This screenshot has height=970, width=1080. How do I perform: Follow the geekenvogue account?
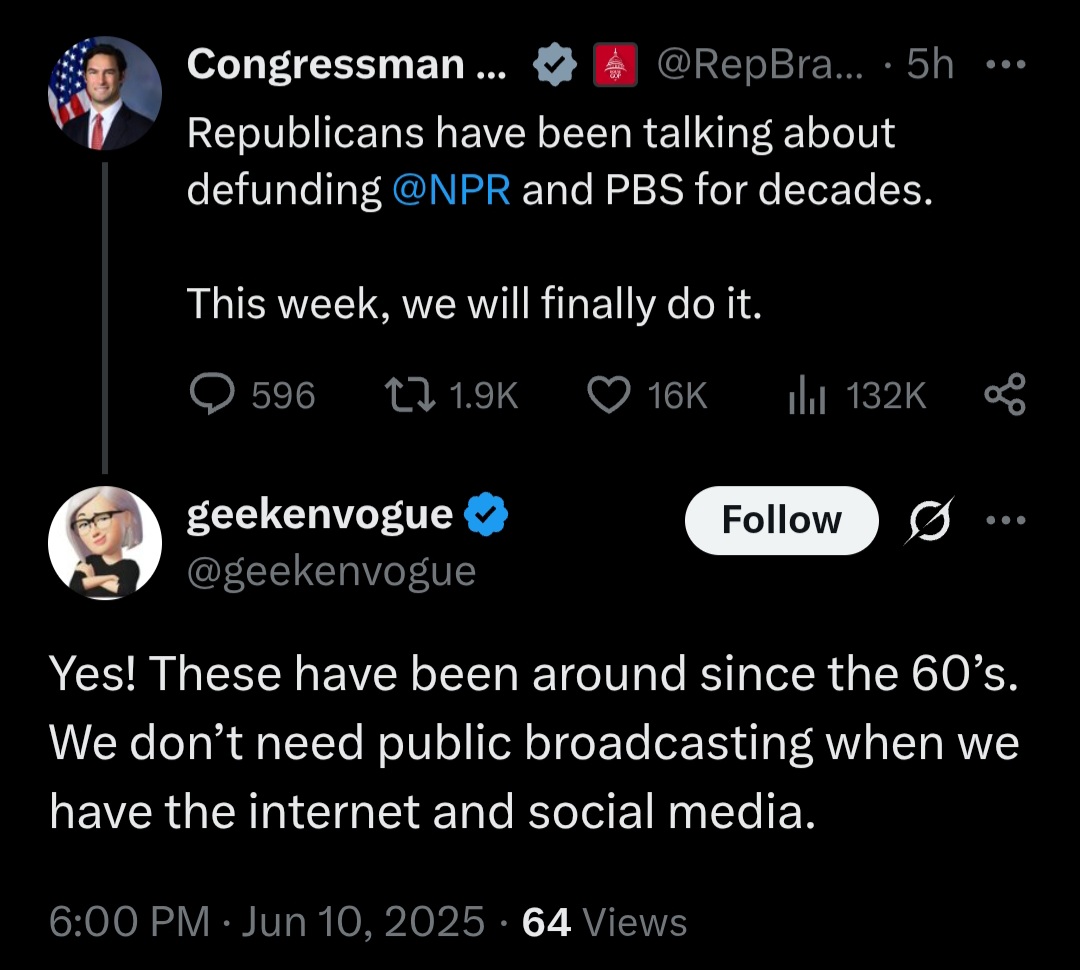[x=781, y=520]
